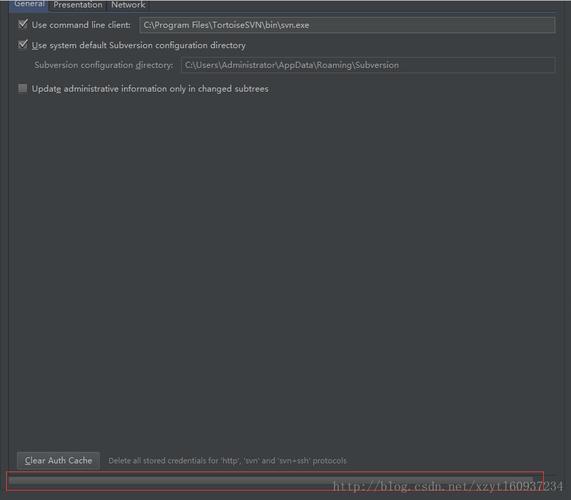Click the 'Subversion configuration directory:' label
Viewport: 571px width, 500px height.
pos(103,65)
